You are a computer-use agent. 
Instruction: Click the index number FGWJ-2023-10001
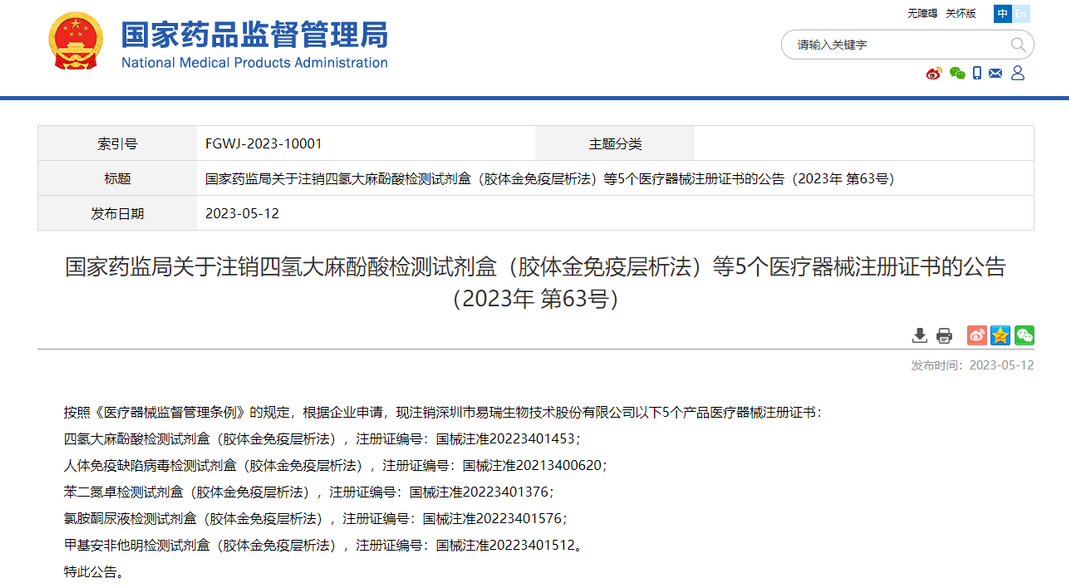(263, 144)
